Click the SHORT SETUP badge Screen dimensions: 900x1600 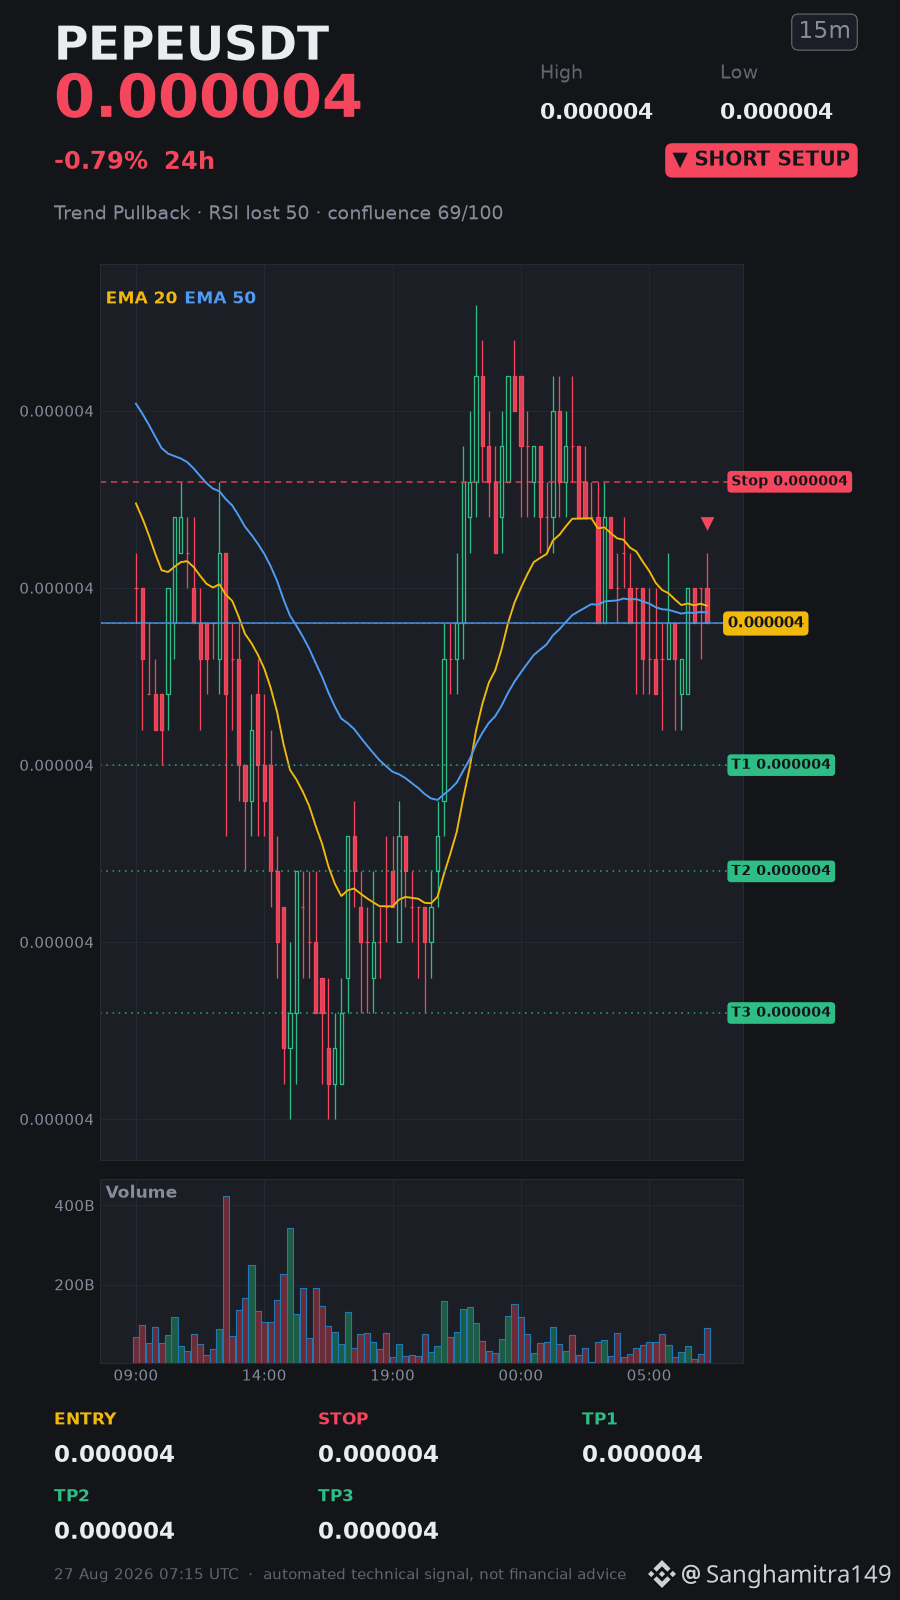(x=761, y=160)
